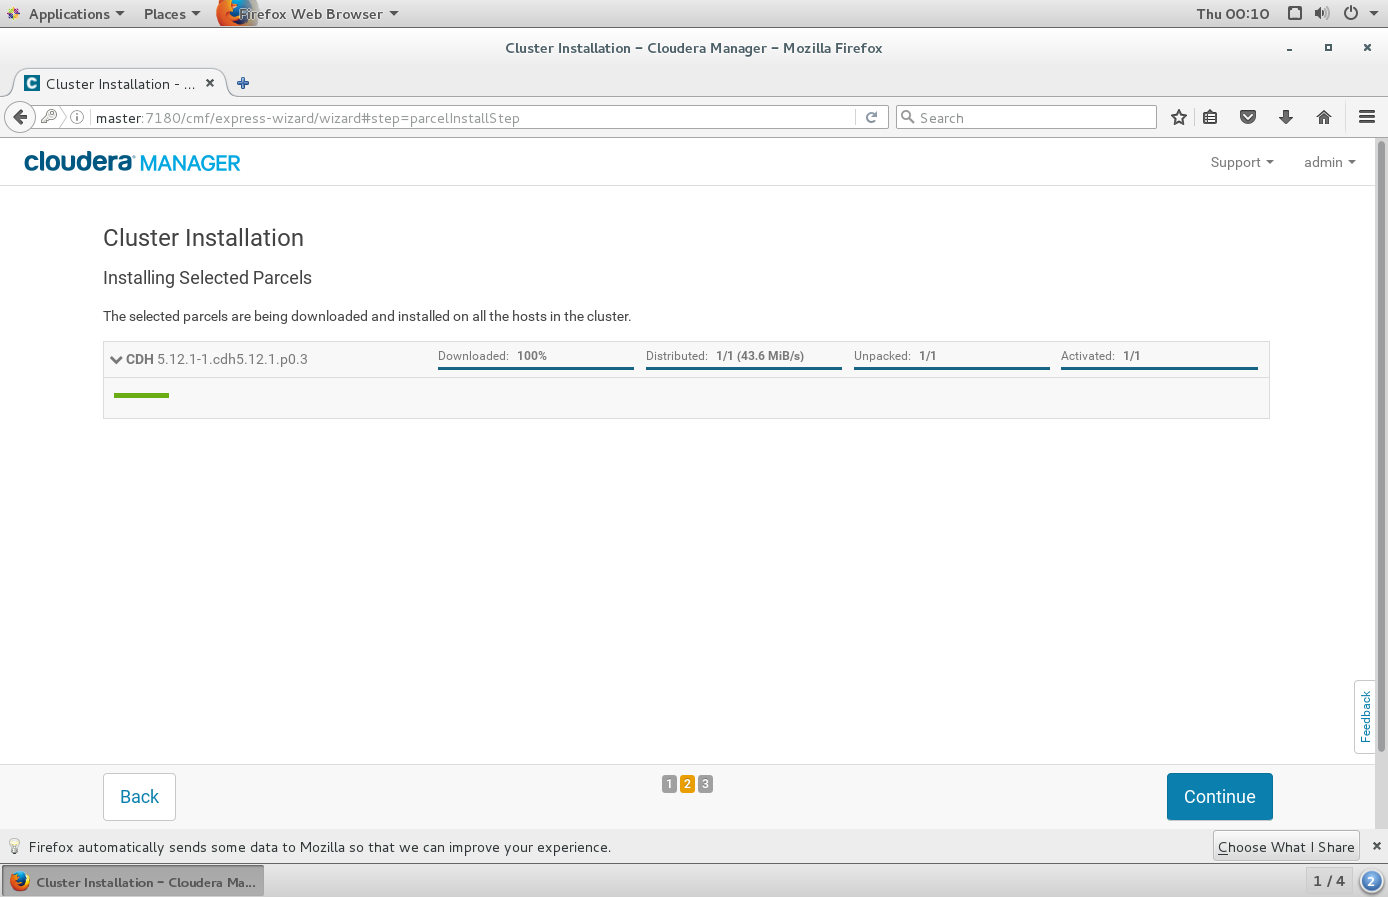Bookmark this page with star icon
This screenshot has width=1388, height=897.
pos(1179,117)
